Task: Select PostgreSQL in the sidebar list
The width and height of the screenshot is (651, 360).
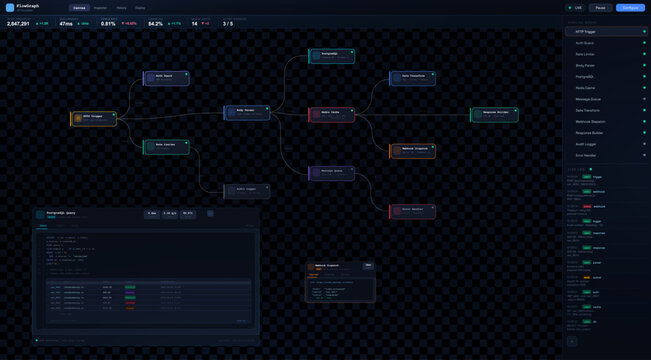Action: click(606, 76)
